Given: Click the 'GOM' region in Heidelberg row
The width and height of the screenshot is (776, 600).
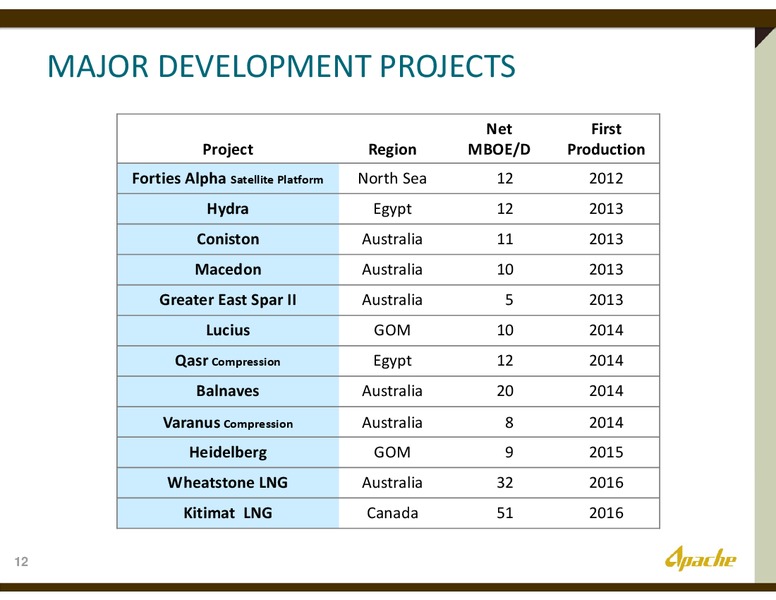Looking at the screenshot, I should point(392,452).
